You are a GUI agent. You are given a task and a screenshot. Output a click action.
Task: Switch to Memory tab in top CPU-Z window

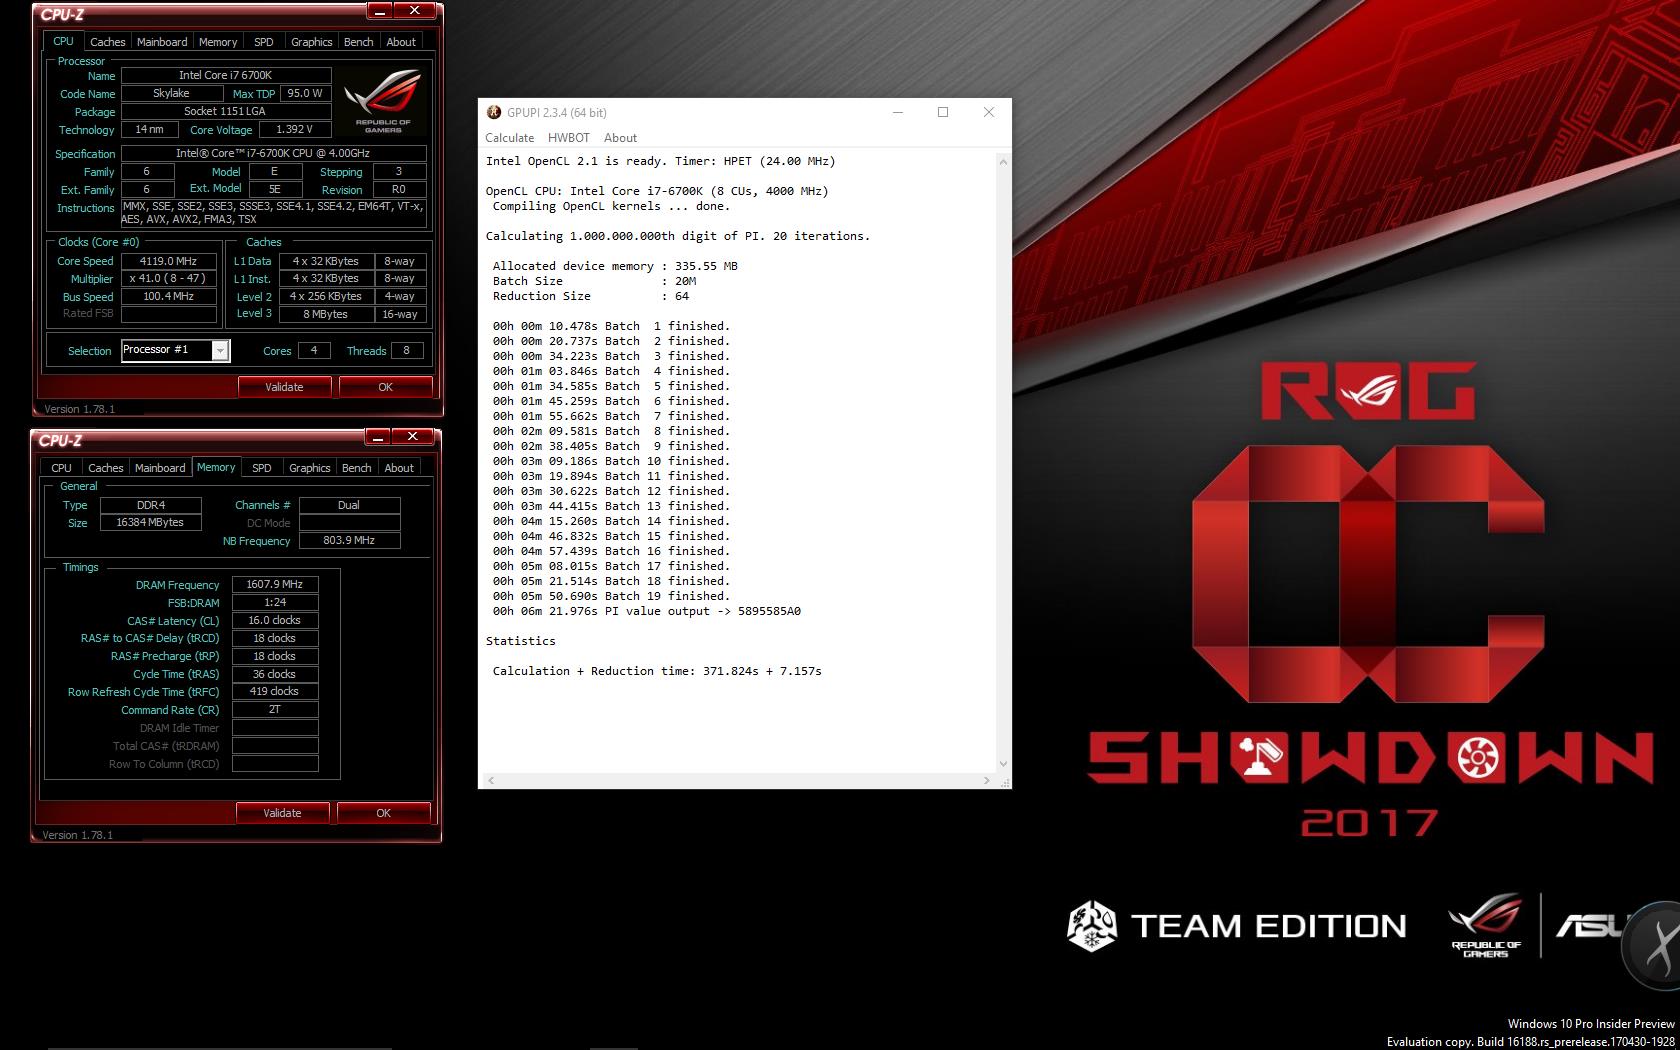click(218, 42)
